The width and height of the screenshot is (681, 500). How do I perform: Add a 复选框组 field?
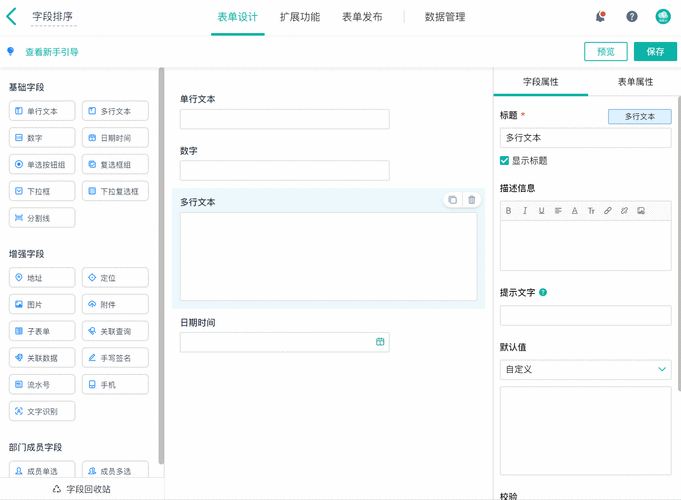115,164
